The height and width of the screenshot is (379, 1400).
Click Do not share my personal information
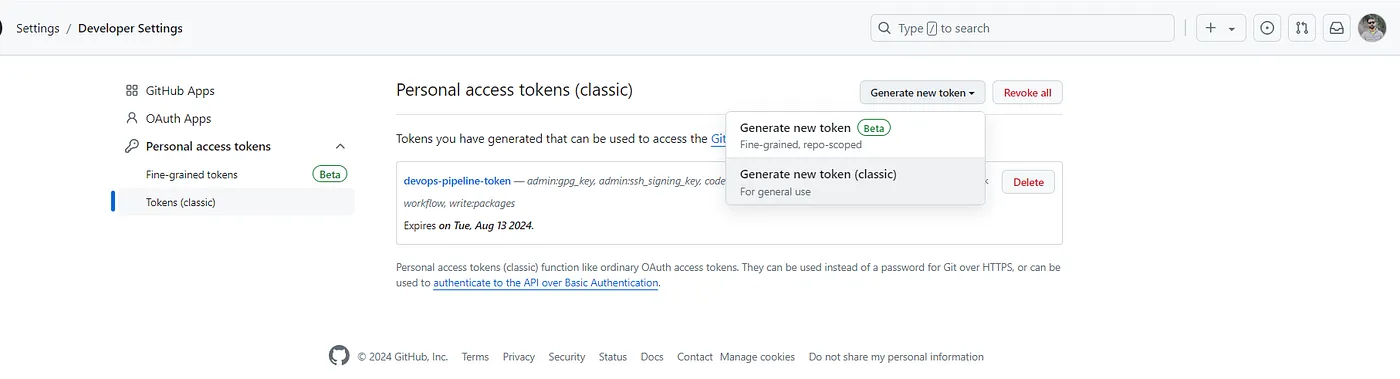[896, 357]
